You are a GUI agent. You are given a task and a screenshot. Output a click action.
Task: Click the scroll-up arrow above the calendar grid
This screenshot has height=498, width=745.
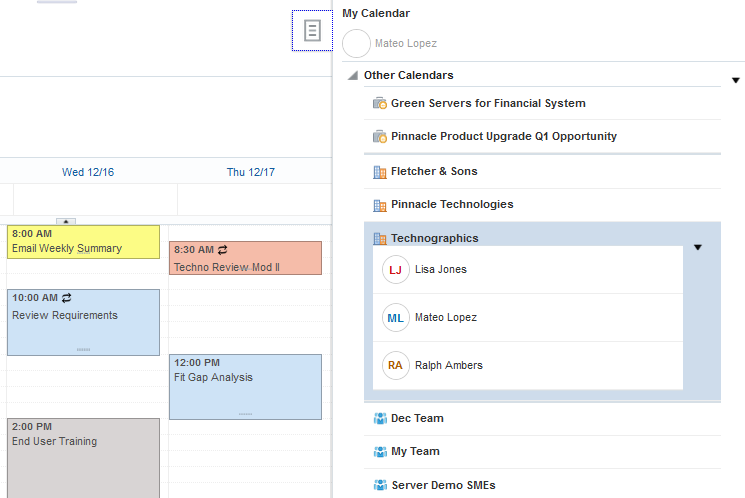click(65, 220)
